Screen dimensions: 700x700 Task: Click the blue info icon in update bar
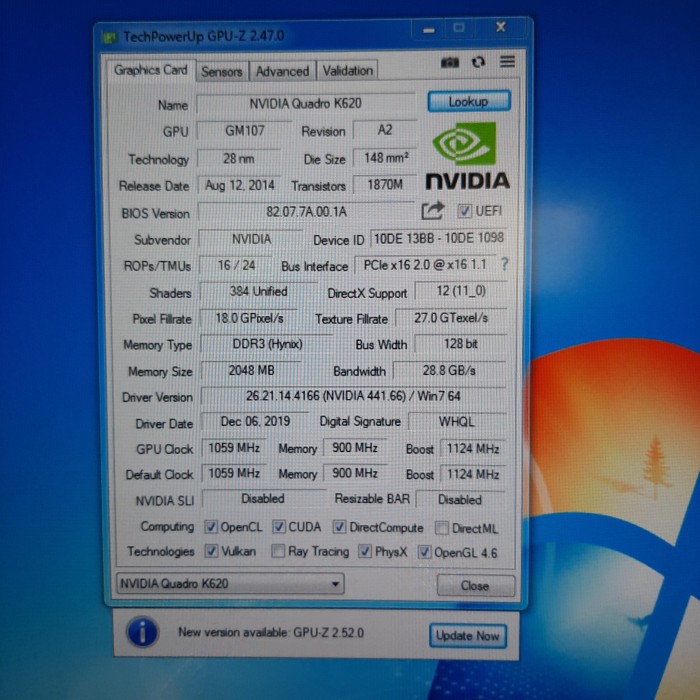[142, 632]
